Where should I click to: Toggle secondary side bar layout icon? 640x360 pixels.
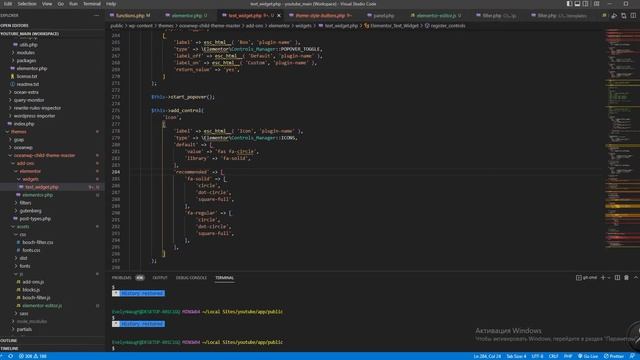[585, 4]
